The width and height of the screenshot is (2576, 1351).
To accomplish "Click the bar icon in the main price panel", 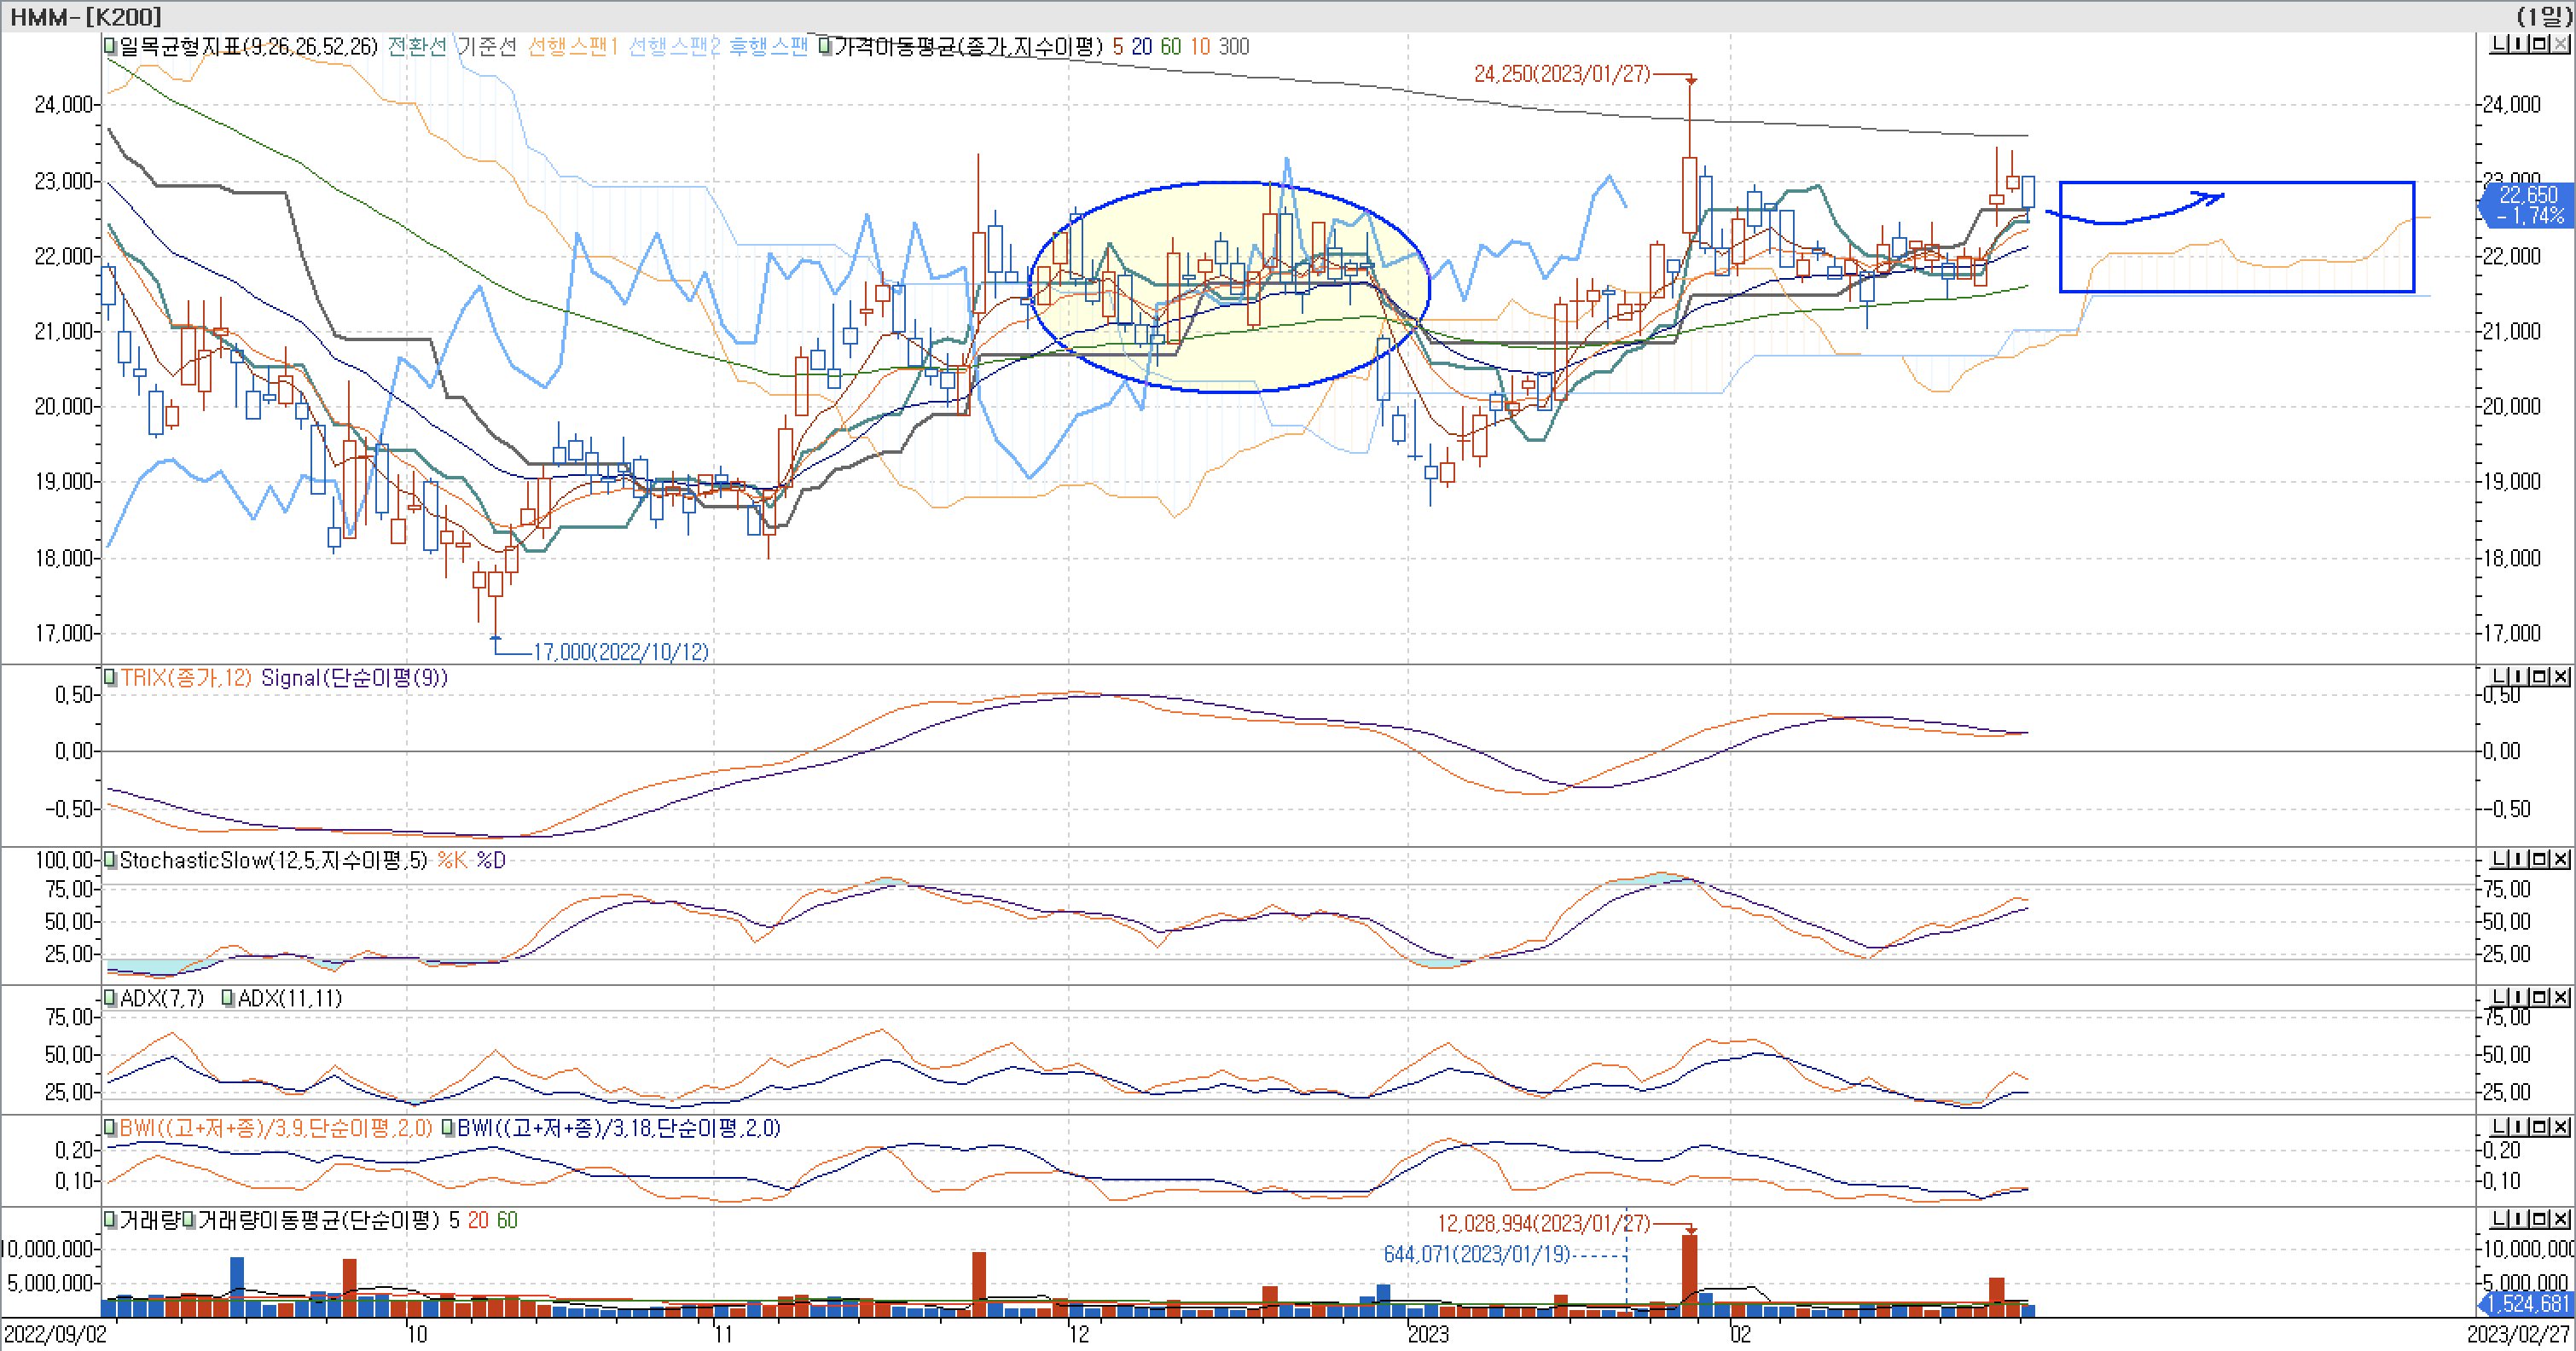I will pos(2519,44).
